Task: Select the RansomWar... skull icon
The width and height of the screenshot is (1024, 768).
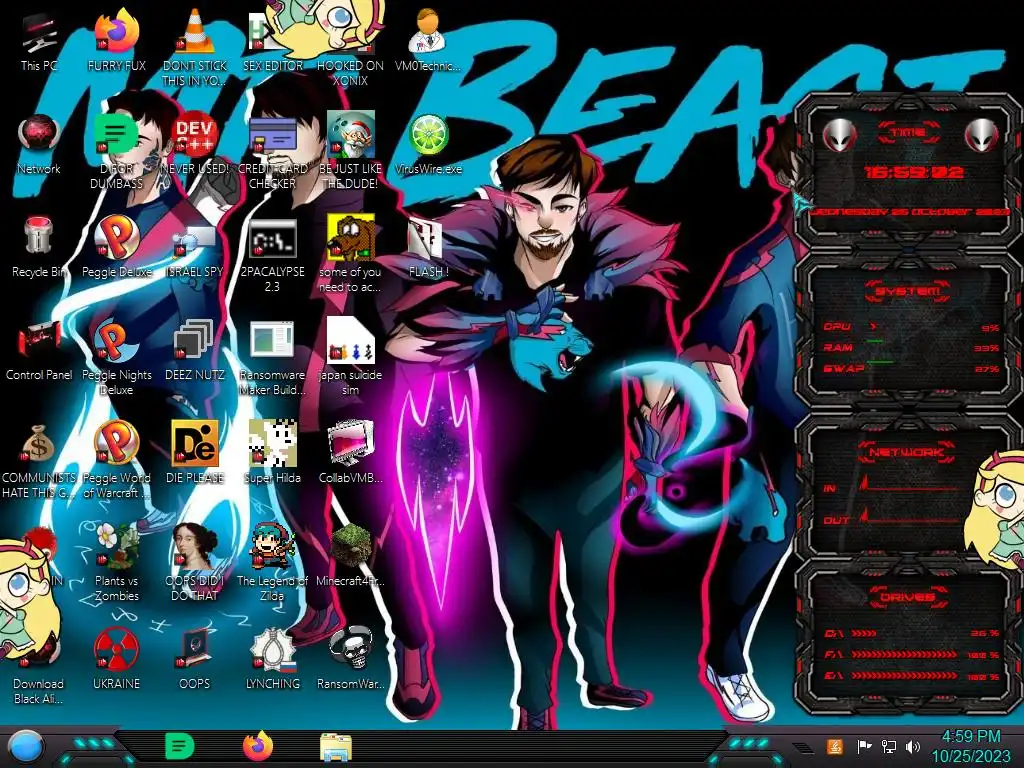Action: [350, 660]
